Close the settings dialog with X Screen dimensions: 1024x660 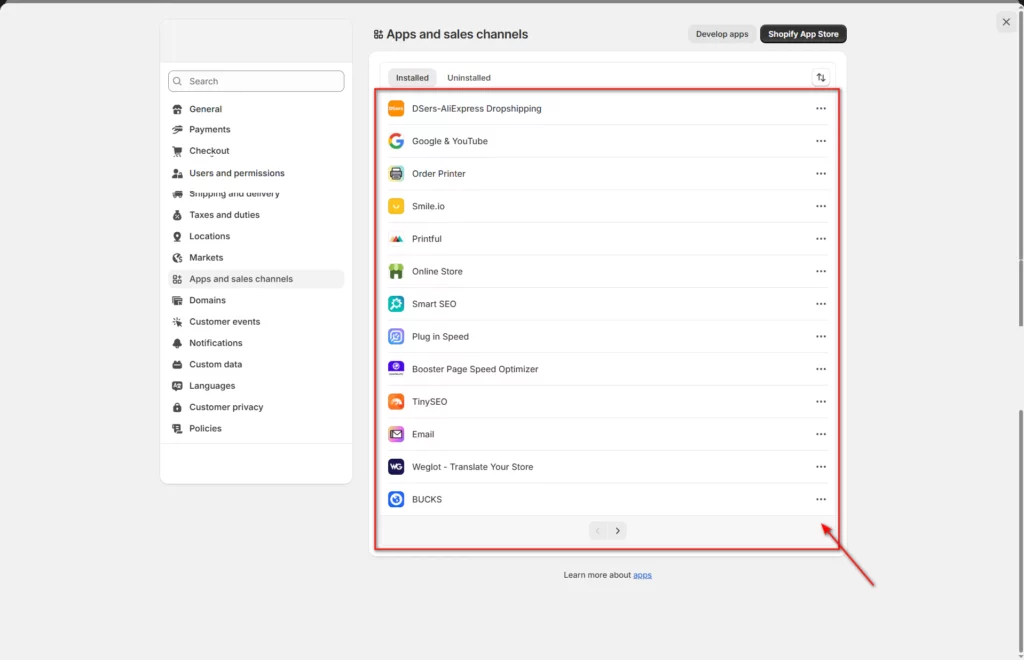point(1006,22)
